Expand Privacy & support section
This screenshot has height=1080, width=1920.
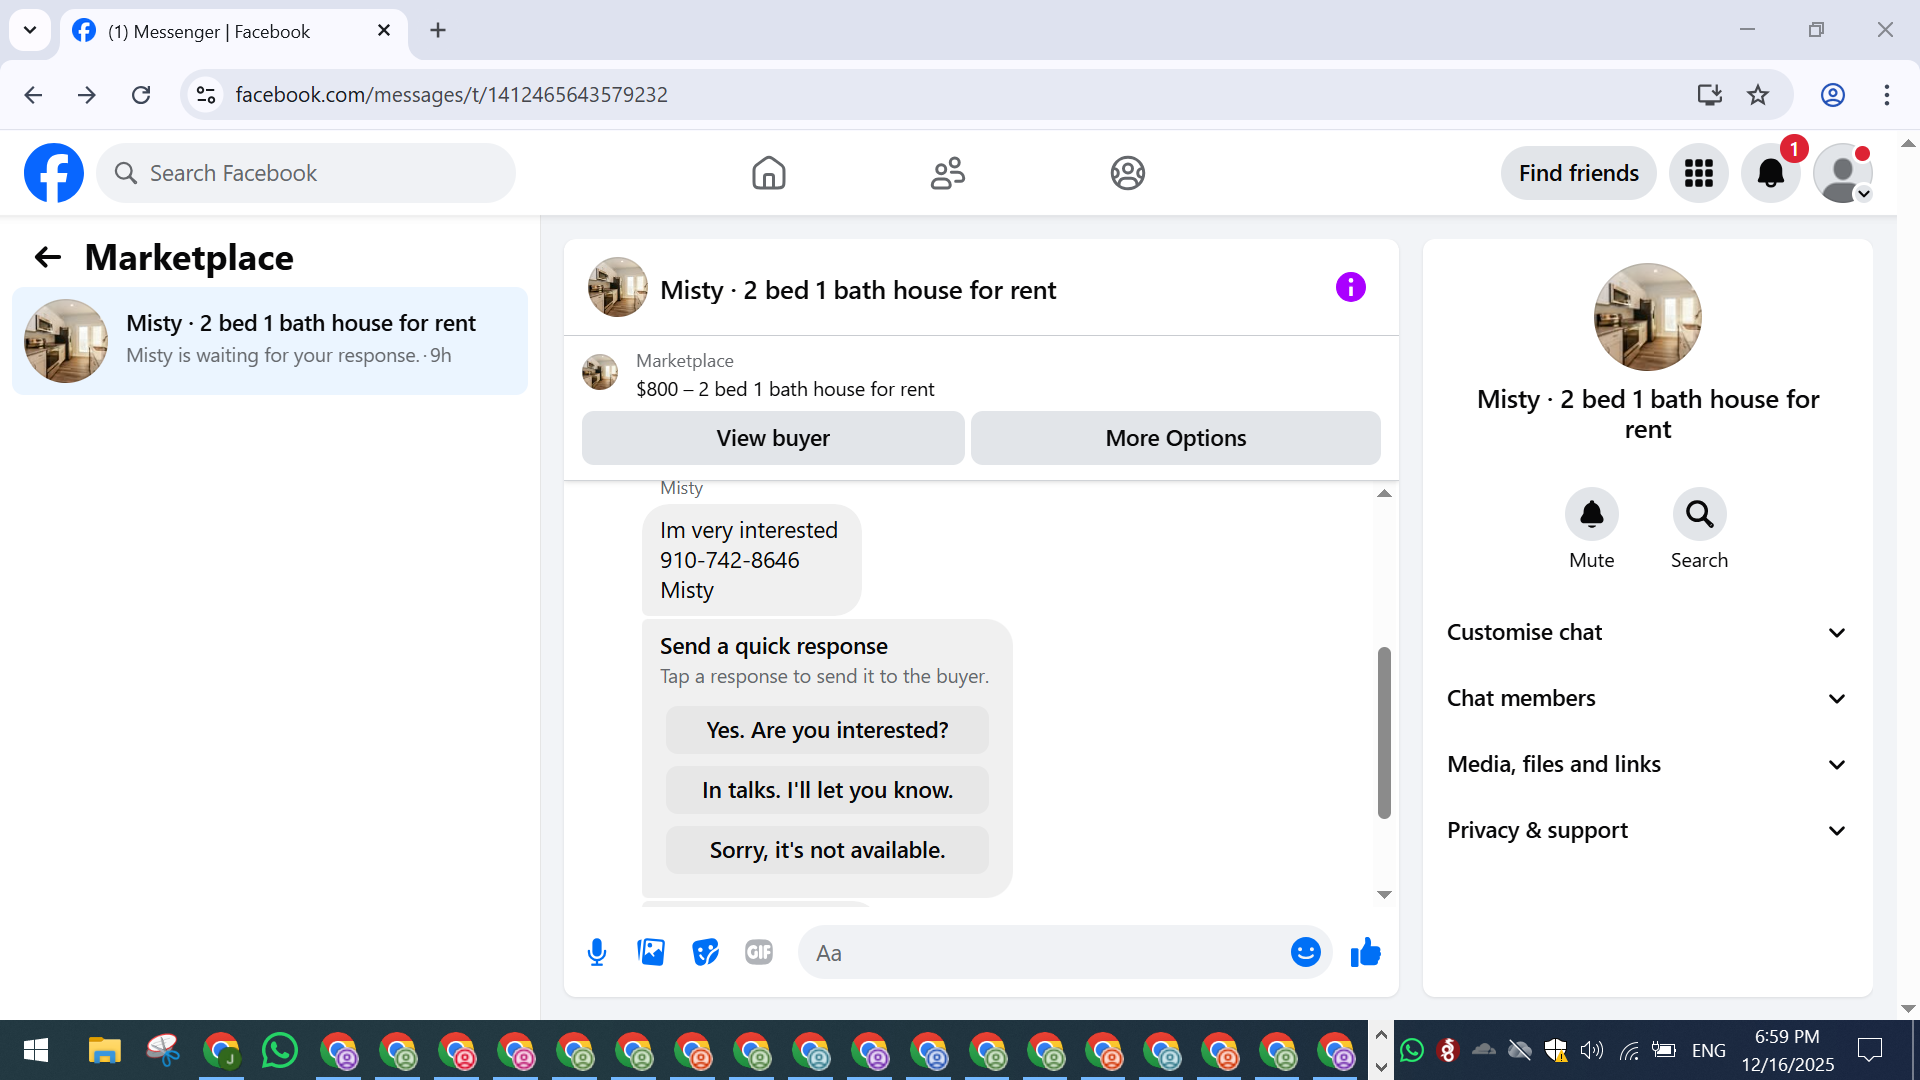[1647, 831]
